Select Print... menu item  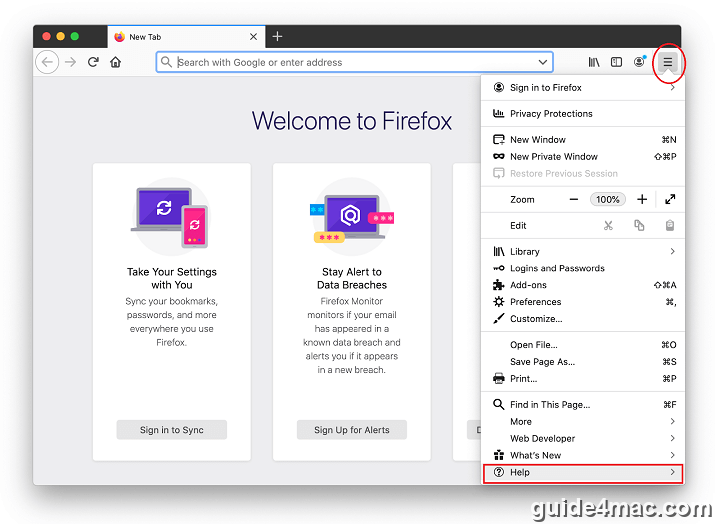tap(583, 379)
